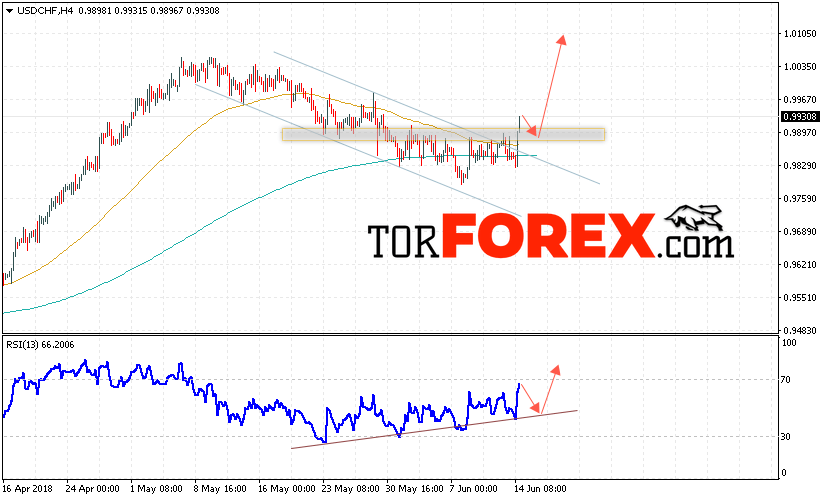Click the USDCHF,H4 symbol title

pyautogui.click(x=45, y=10)
